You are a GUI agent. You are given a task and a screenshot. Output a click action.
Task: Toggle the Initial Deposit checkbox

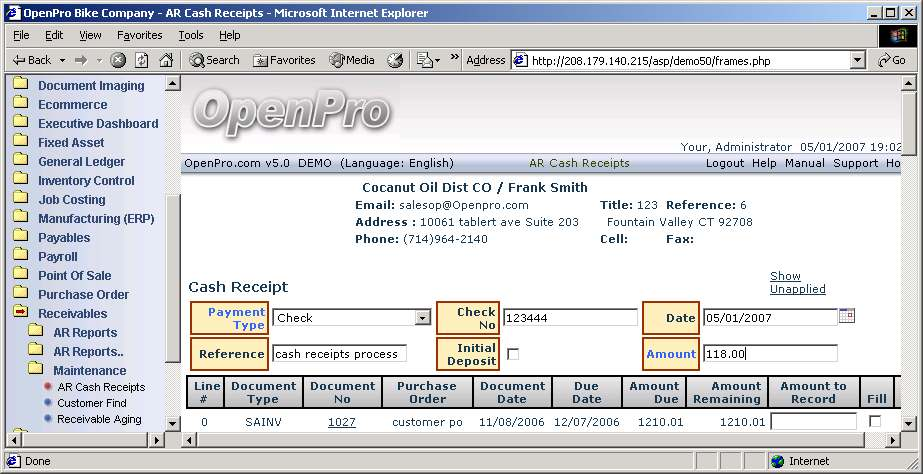tap(513, 354)
